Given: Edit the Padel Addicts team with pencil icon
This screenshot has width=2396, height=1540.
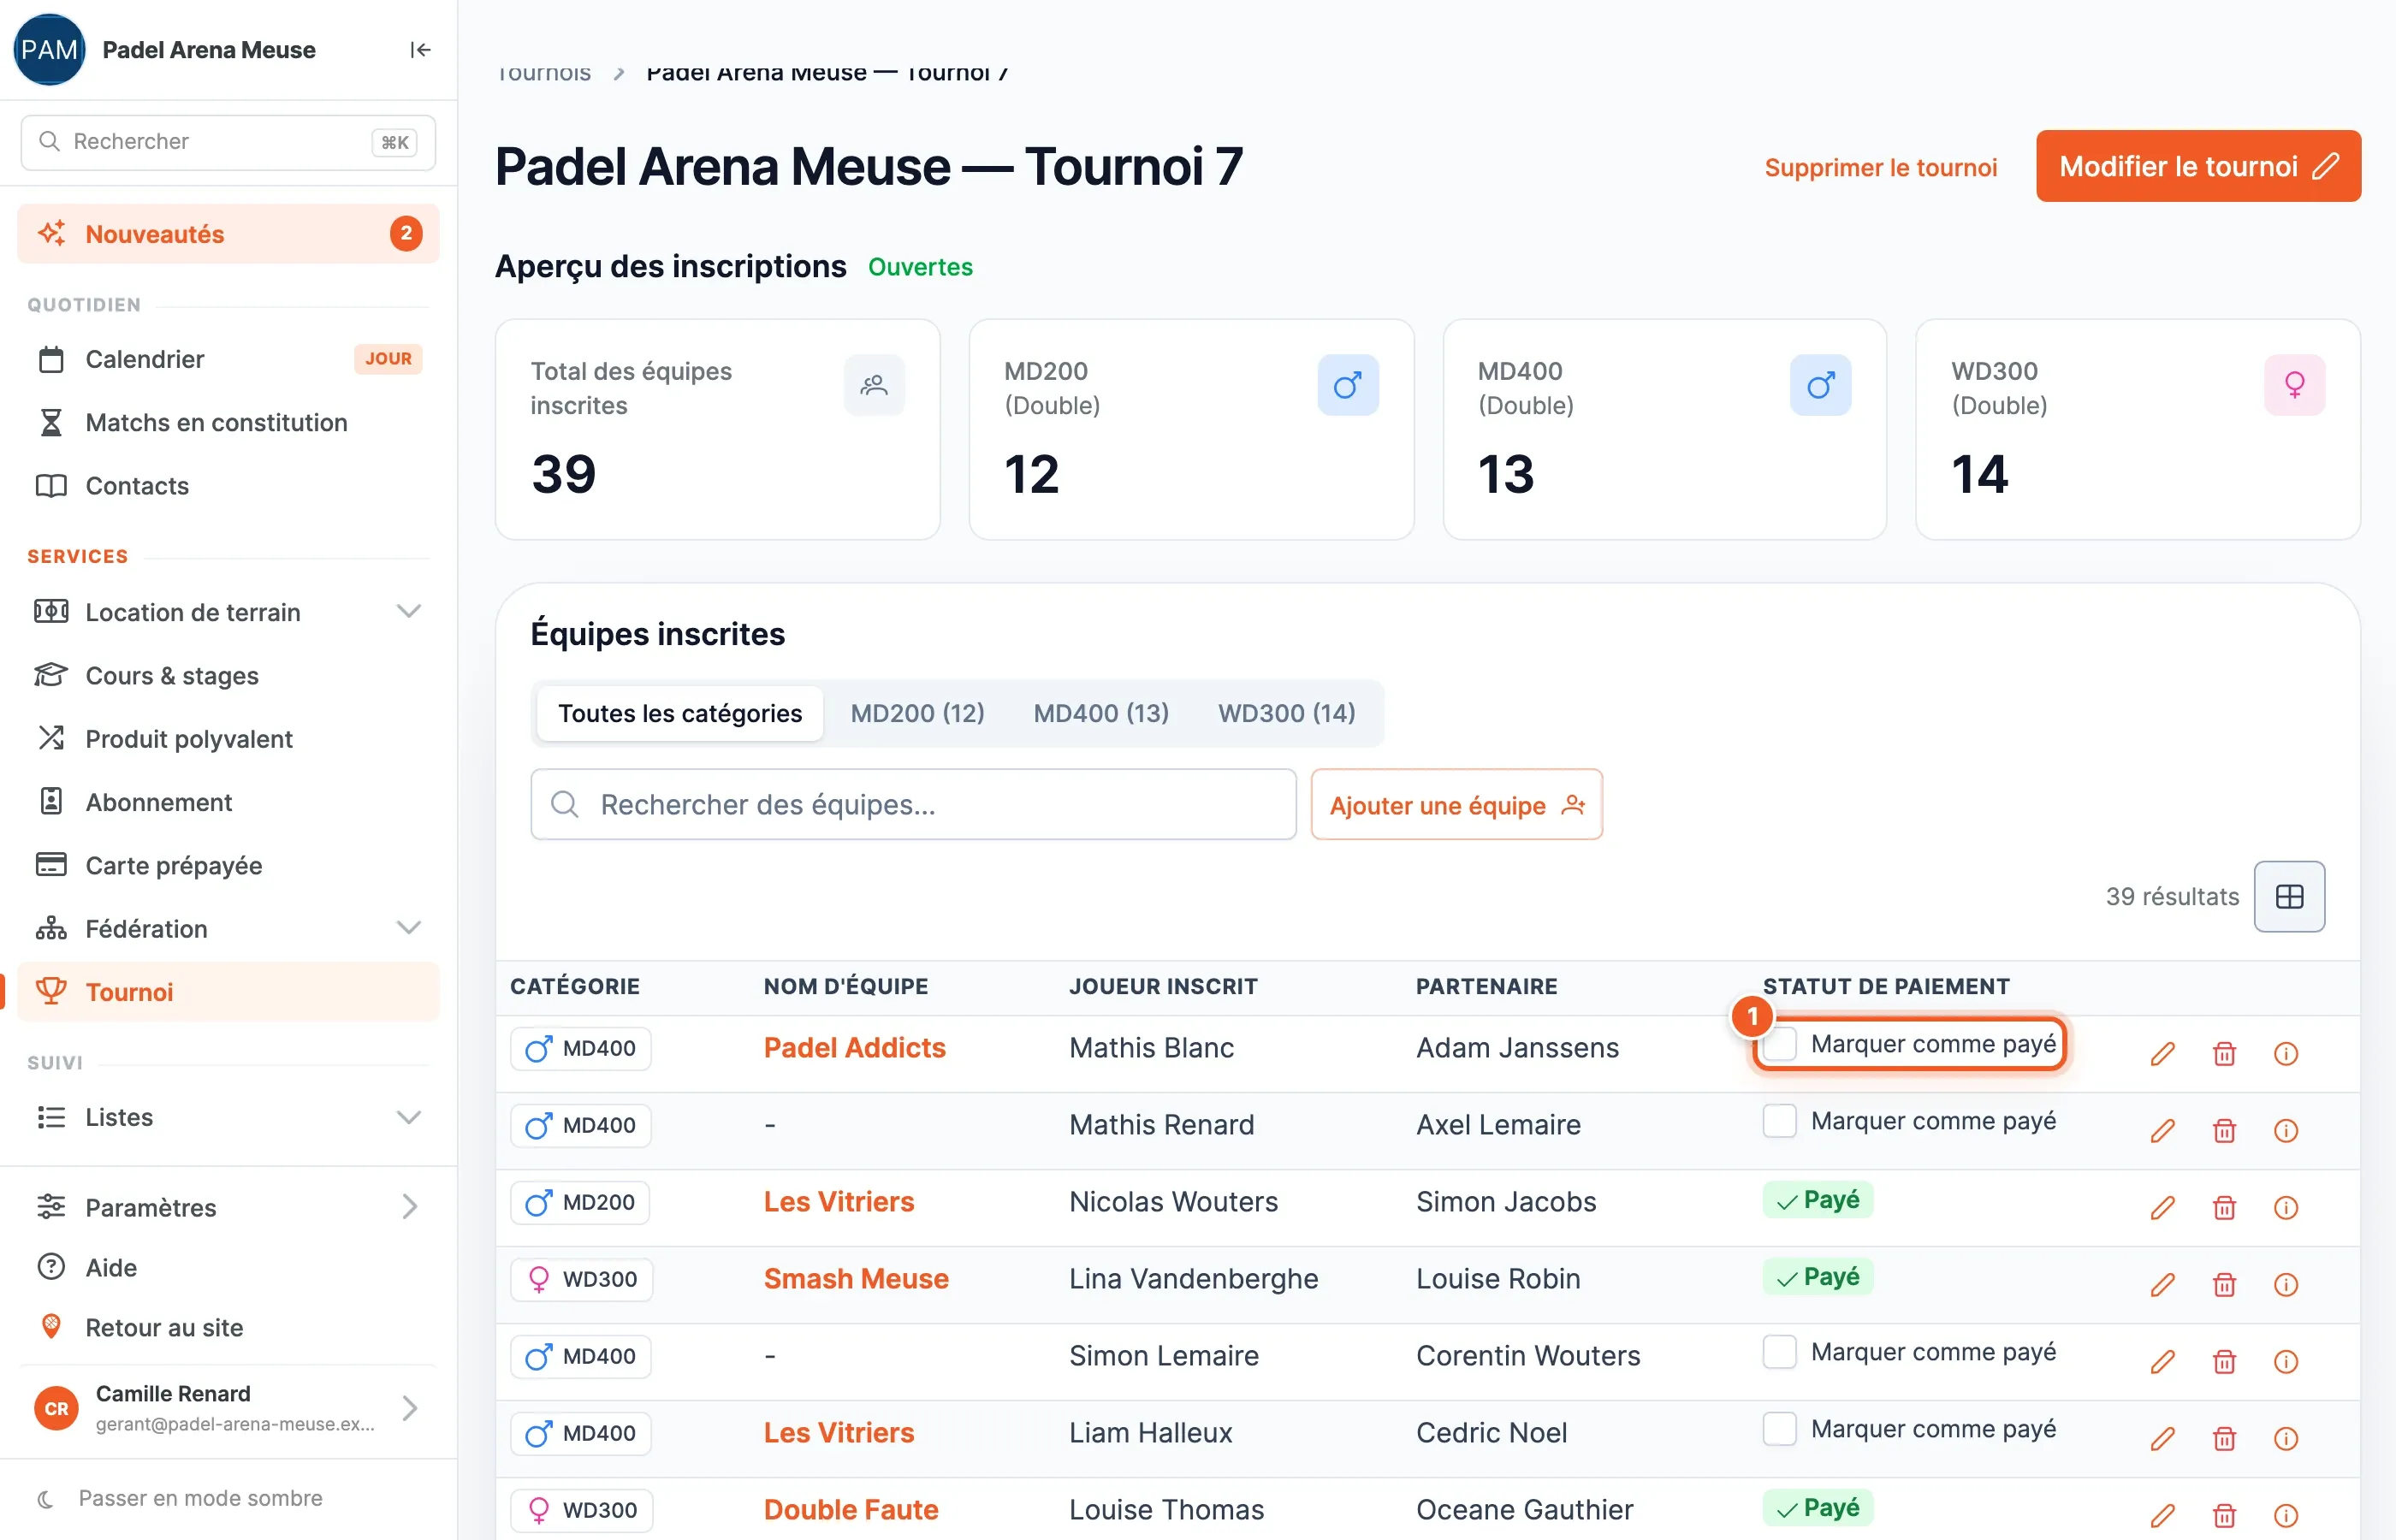Looking at the screenshot, I should 2163,1053.
